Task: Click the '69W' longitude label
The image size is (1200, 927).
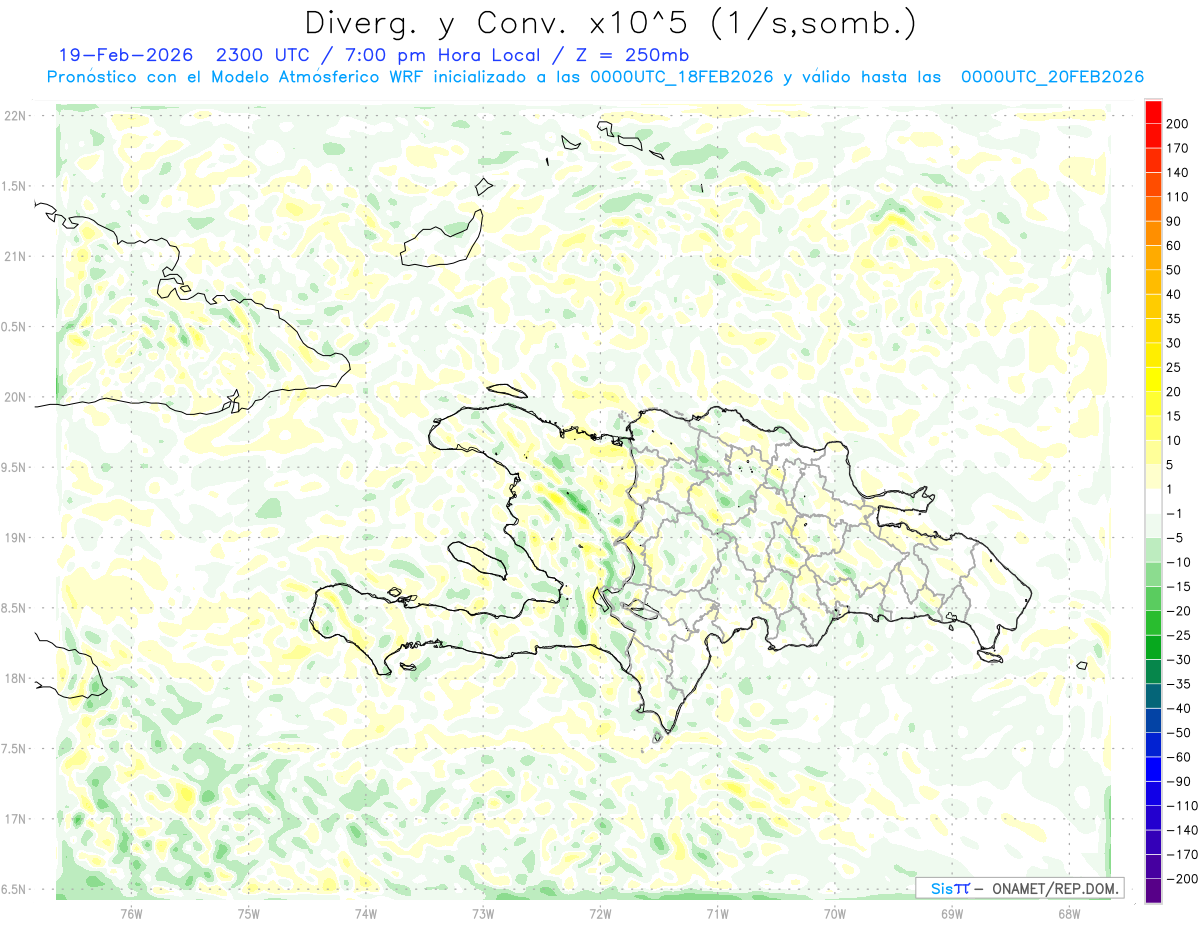Action: [952, 914]
